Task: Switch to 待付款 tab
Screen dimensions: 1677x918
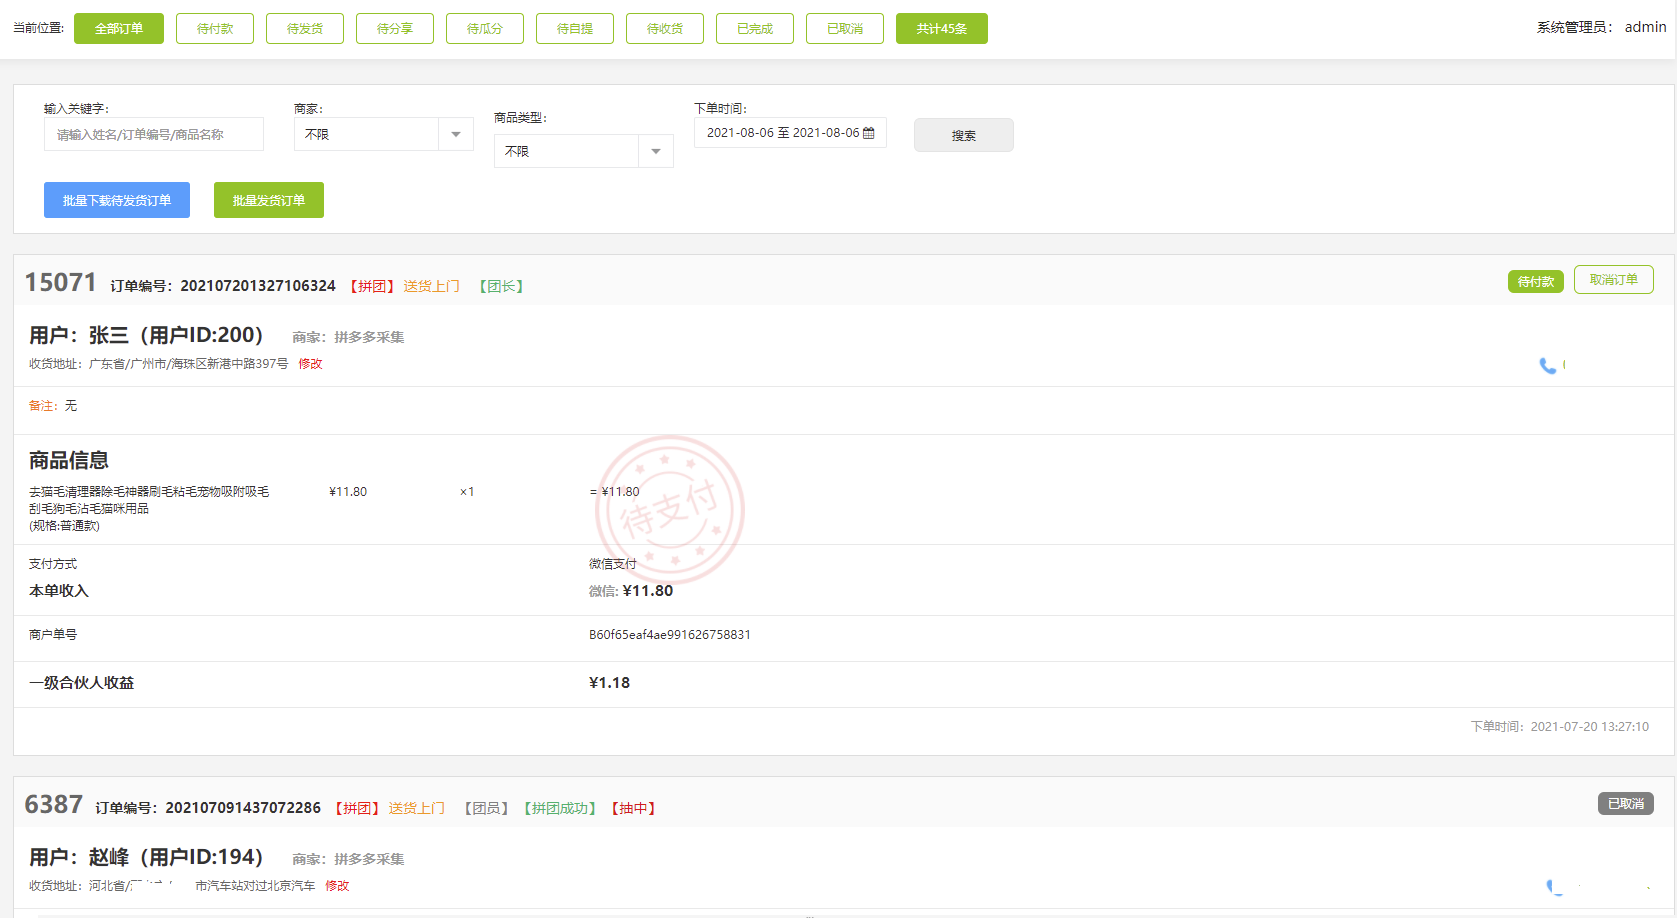Action: pos(215,29)
